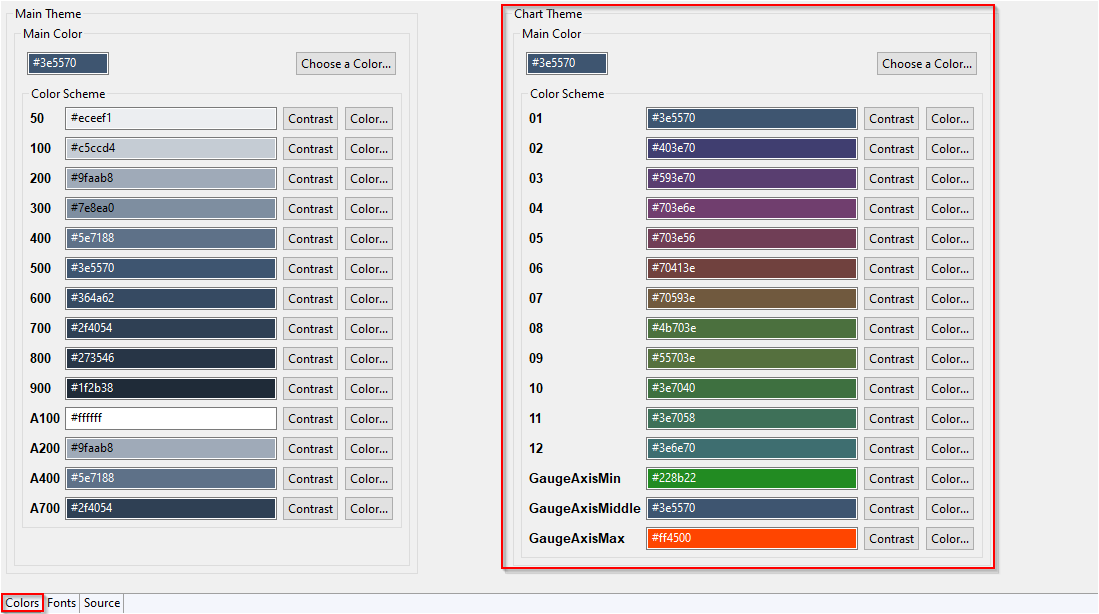Click the orange GaugeAxisMax color field

coord(752,538)
